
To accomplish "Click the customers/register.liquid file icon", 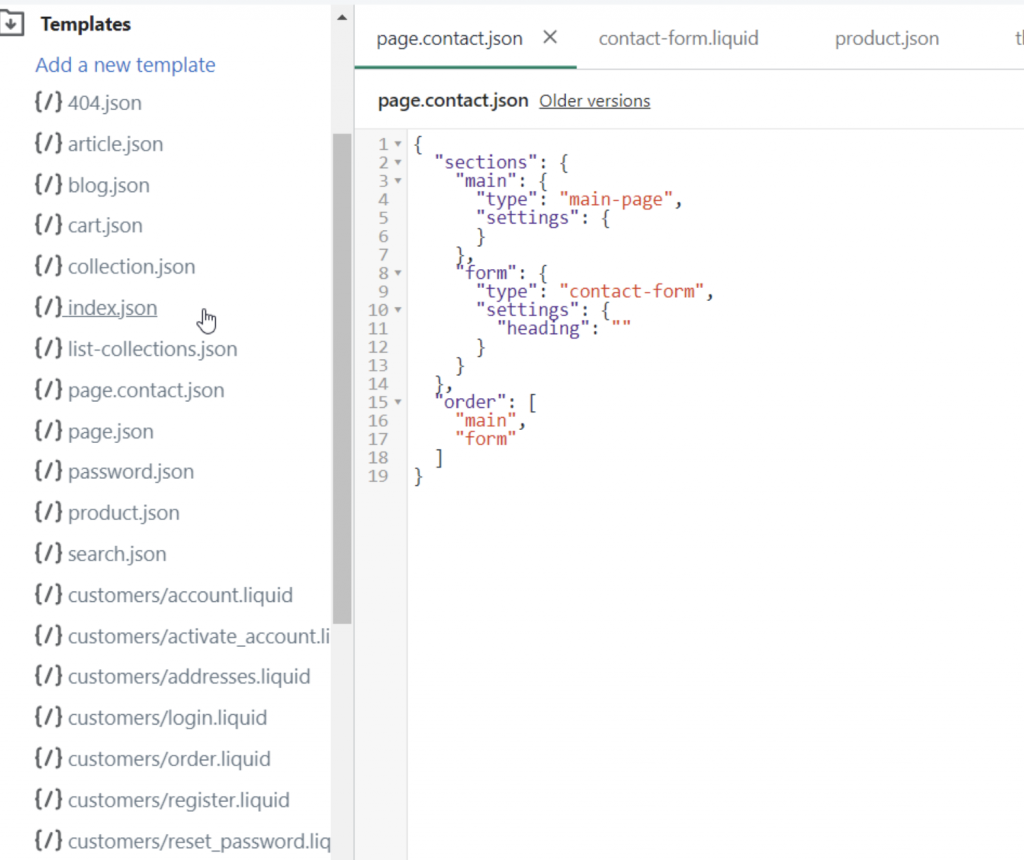I will pos(47,800).
